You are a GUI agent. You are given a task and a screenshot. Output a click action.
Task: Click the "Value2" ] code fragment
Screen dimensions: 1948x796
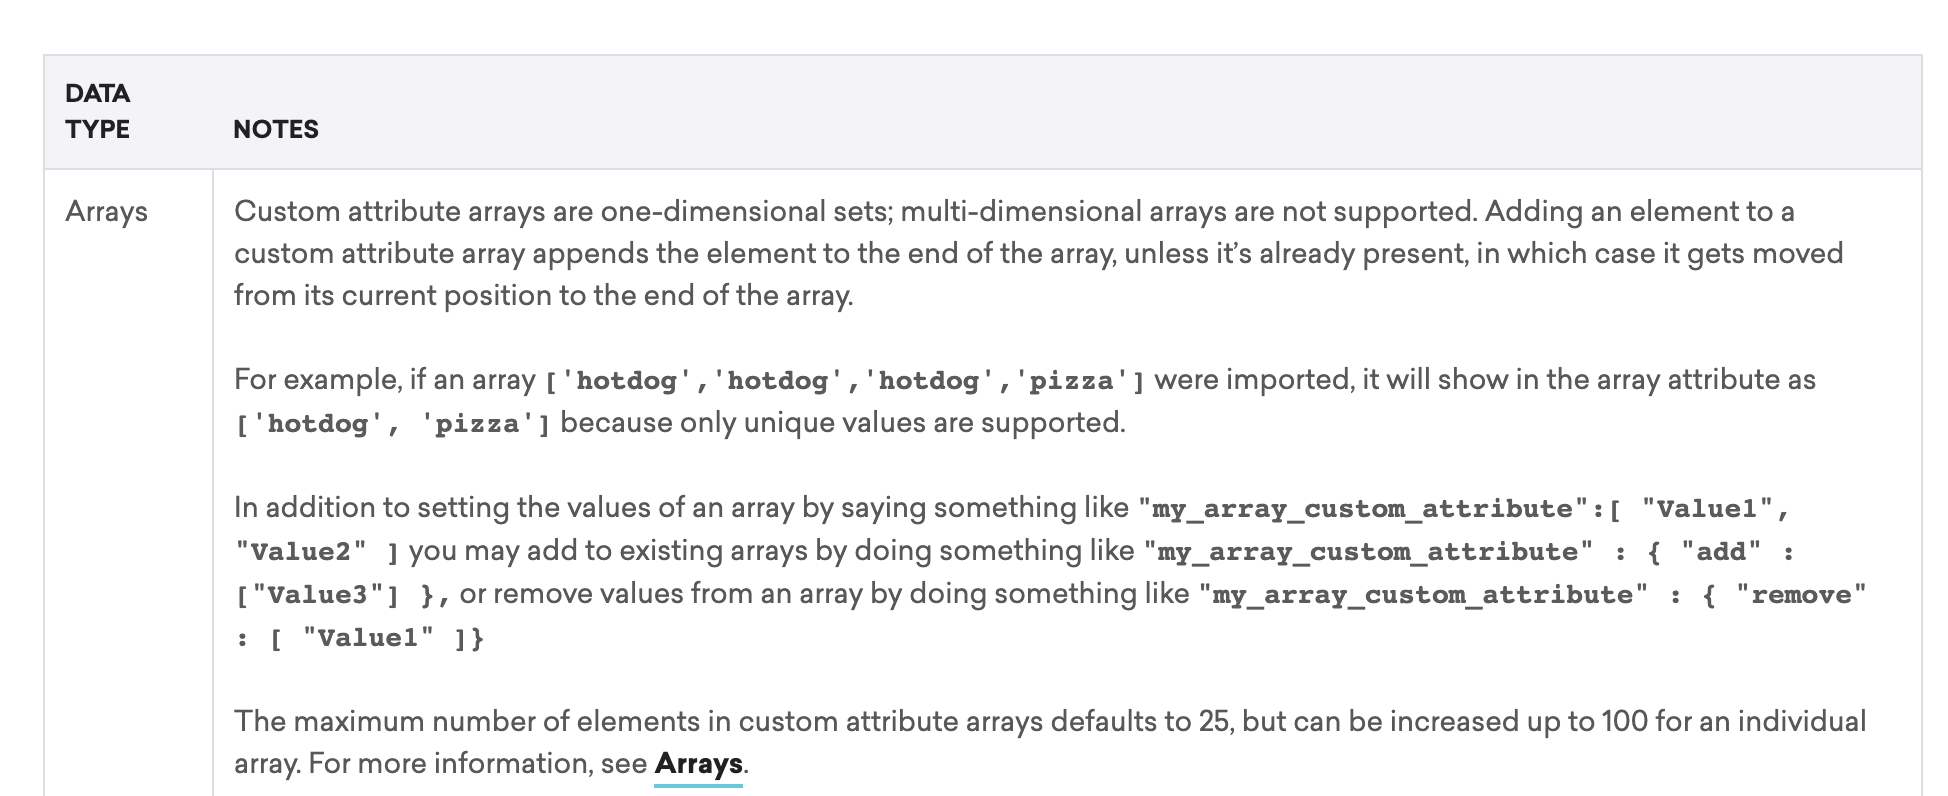point(317,552)
